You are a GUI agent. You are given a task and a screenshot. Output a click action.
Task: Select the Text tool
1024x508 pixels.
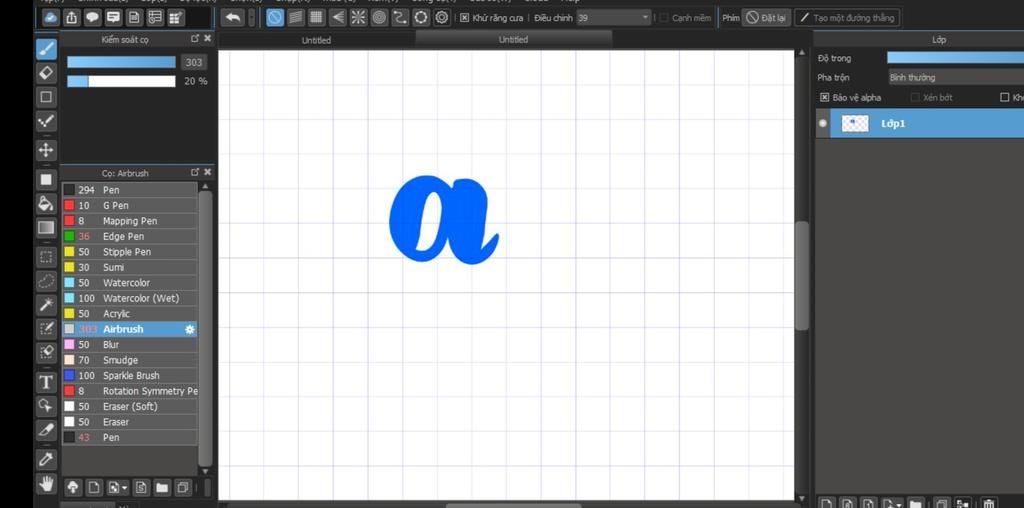click(46, 382)
